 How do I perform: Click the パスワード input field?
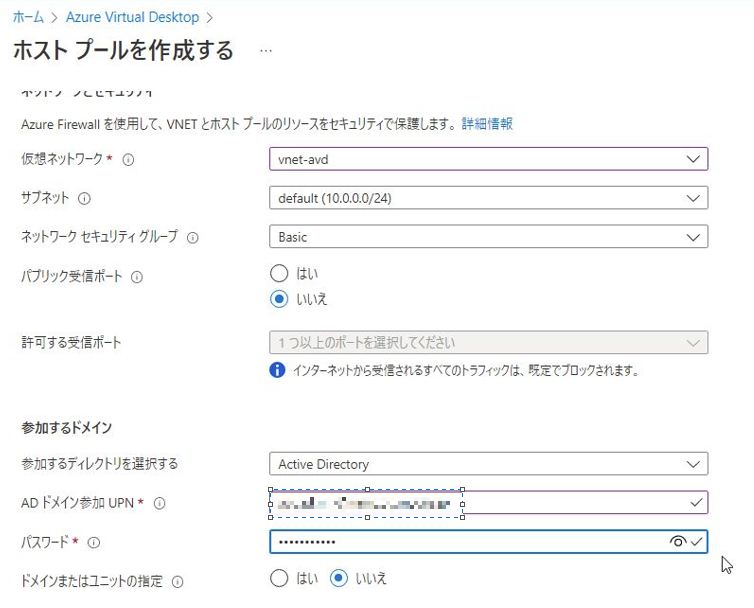coord(489,542)
